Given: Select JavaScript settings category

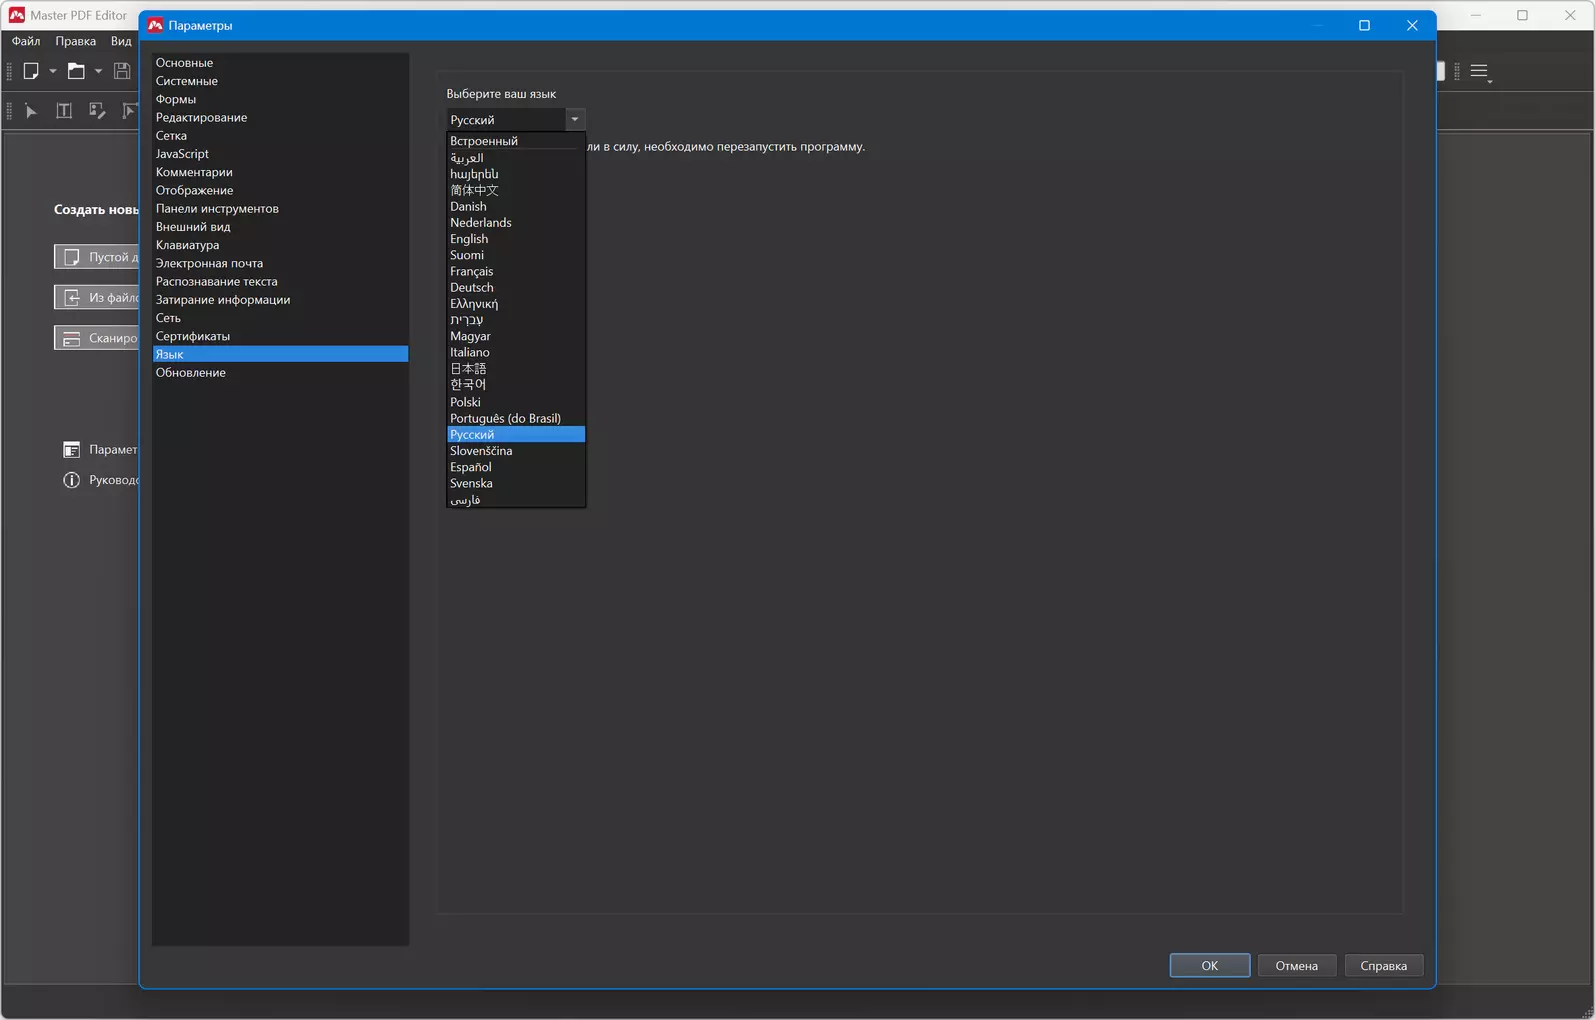Looking at the screenshot, I should click(280, 154).
